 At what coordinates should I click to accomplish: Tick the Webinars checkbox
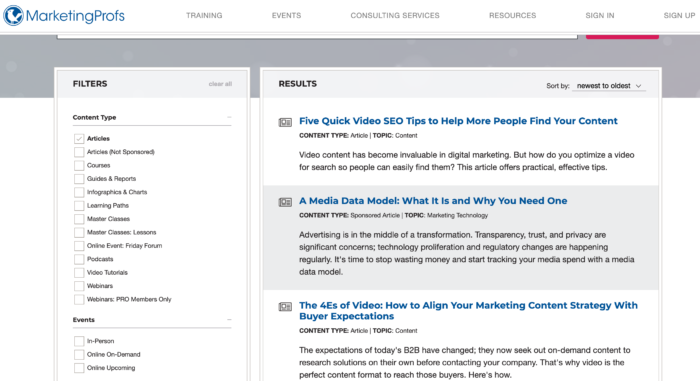tap(79, 286)
